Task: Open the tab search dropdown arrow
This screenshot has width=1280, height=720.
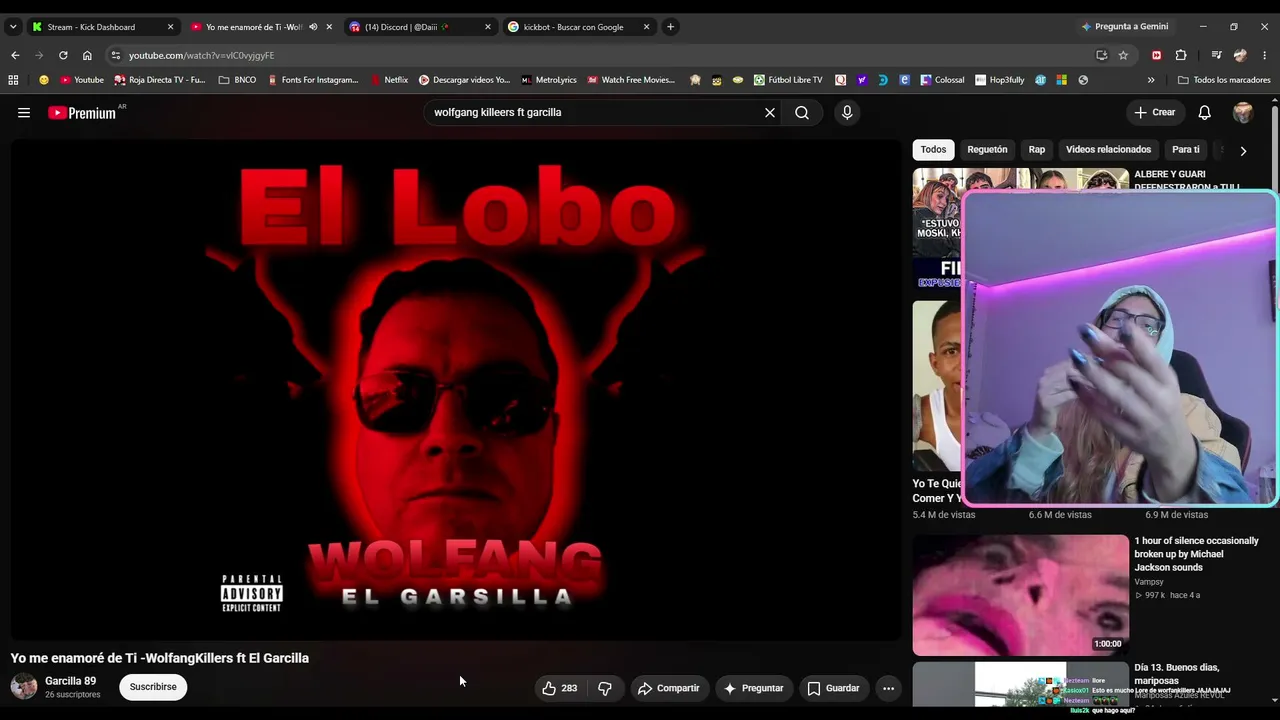Action: tap(13, 27)
